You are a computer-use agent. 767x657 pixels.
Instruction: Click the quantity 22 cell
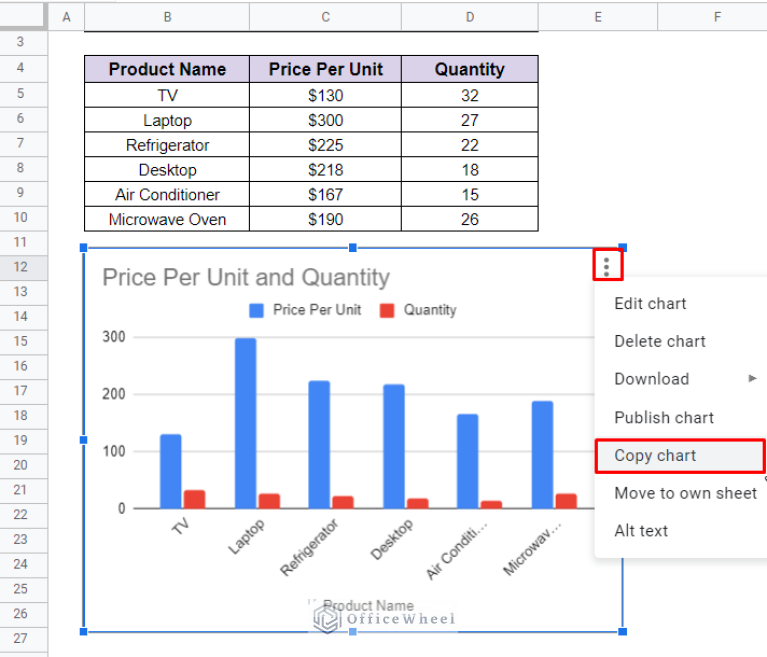click(x=470, y=145)
